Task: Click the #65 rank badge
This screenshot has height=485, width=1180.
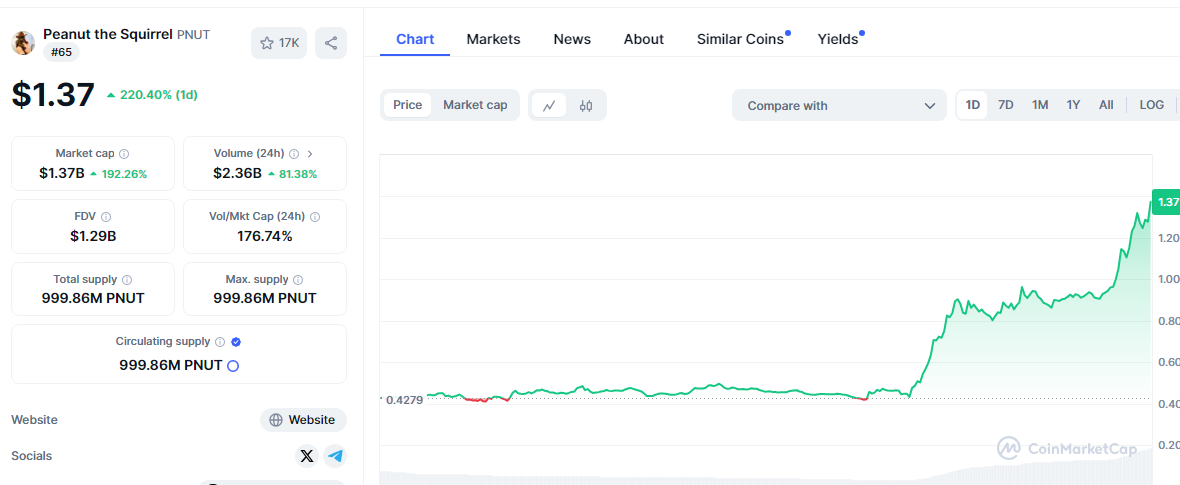Action: [x=61, y=52]
